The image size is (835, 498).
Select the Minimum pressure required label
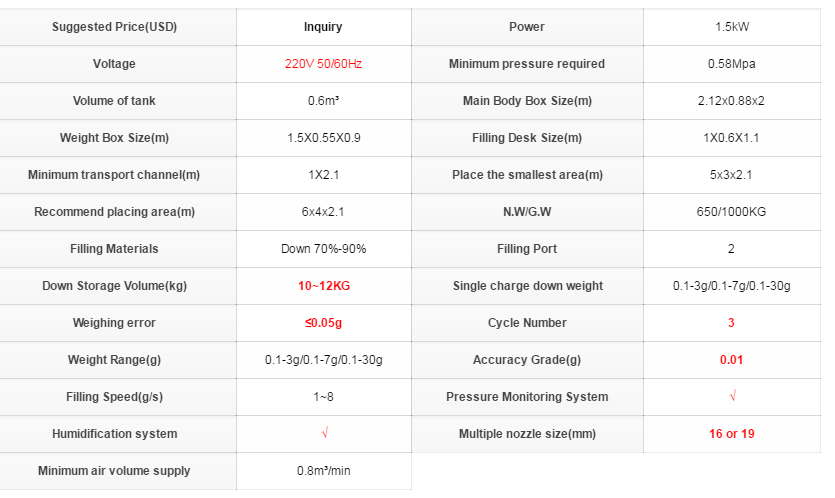pos(526,64)
